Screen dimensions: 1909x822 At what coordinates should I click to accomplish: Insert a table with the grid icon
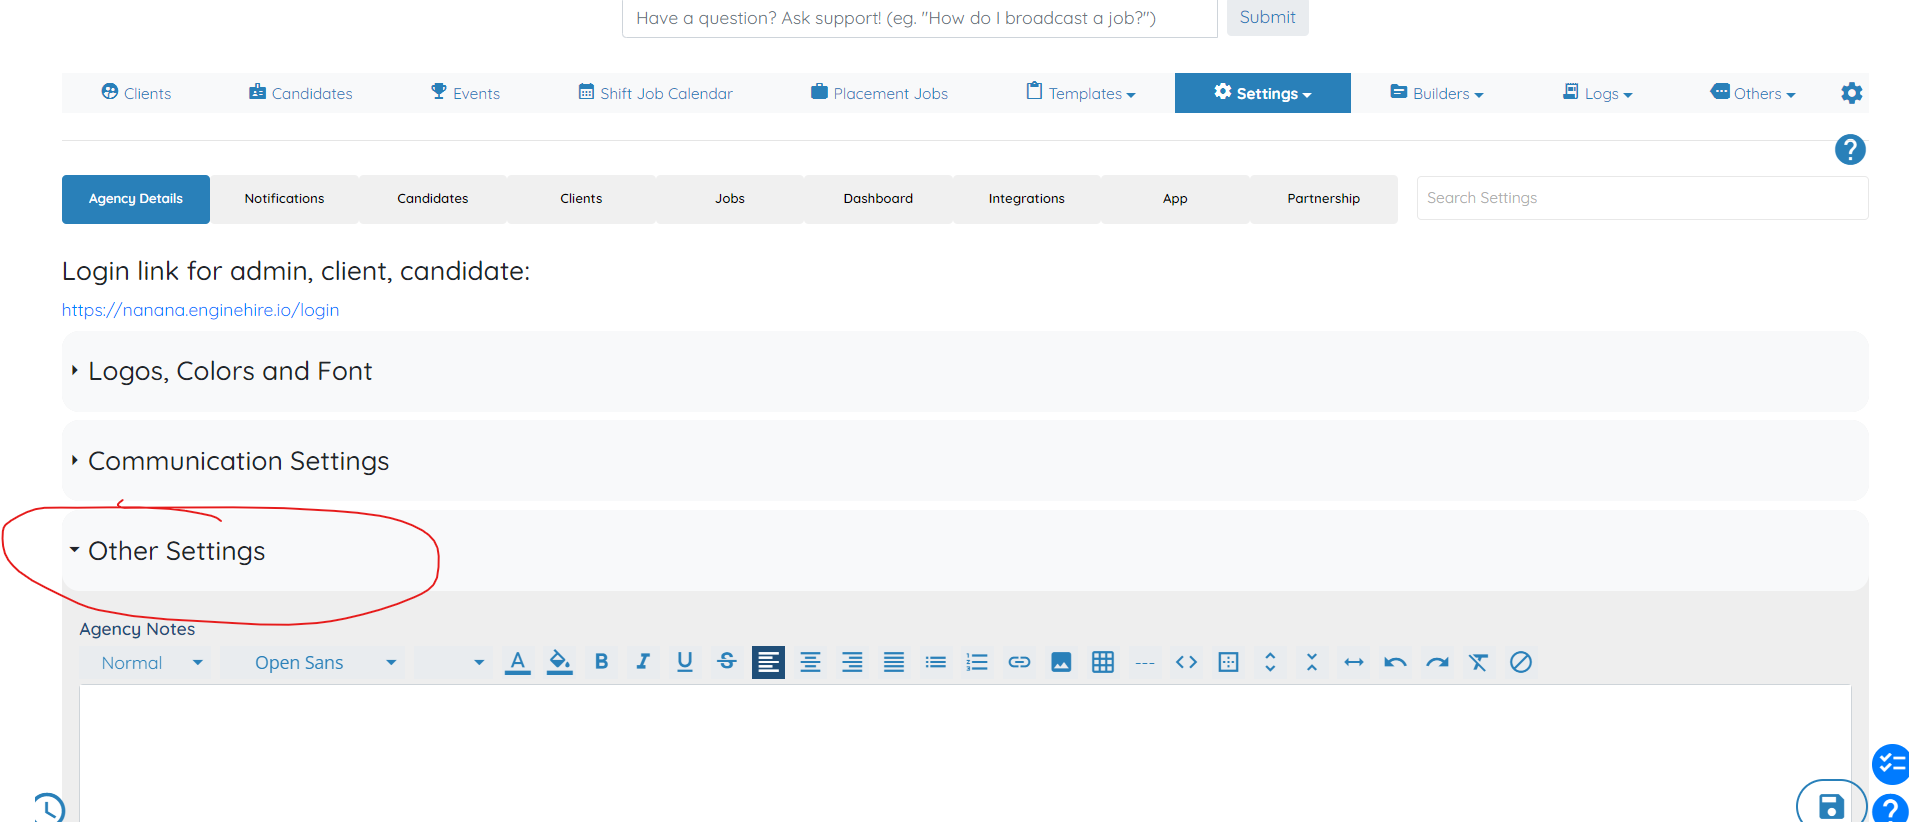pyautogui.click(x=1103, y=662)
